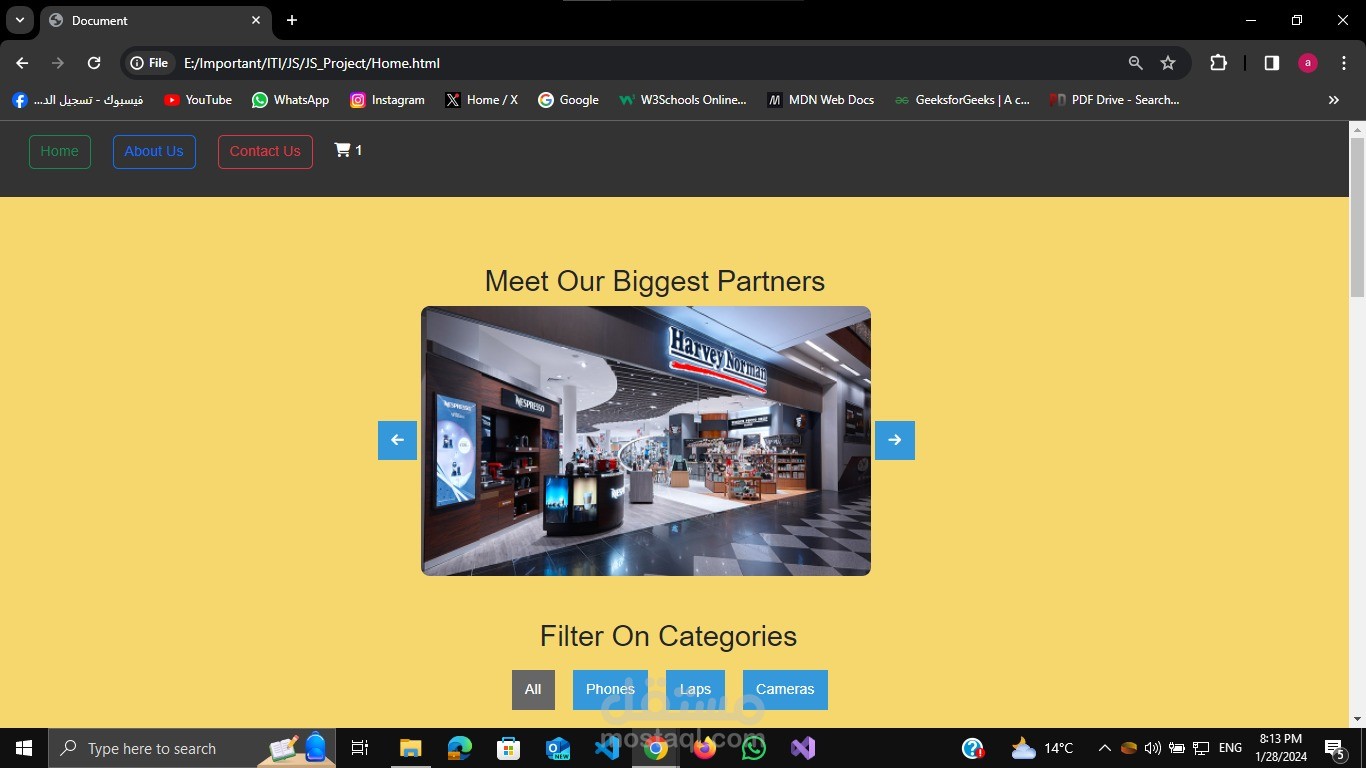Click the Harvey Norman store image
The image size is (1366, 768).
(646, 441)
